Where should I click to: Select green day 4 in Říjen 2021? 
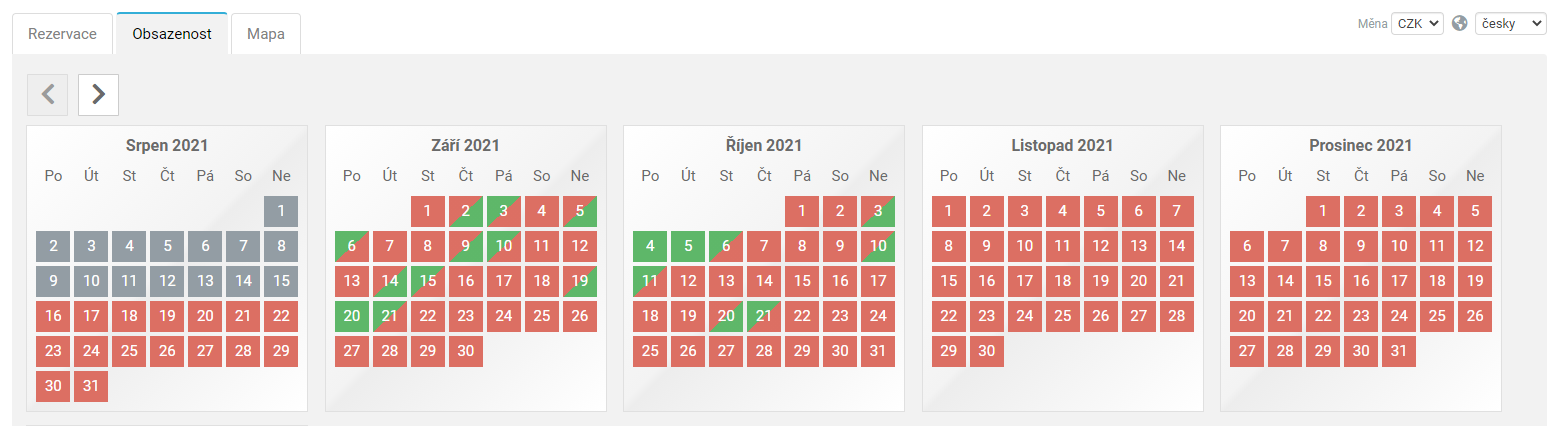(650, 247)
